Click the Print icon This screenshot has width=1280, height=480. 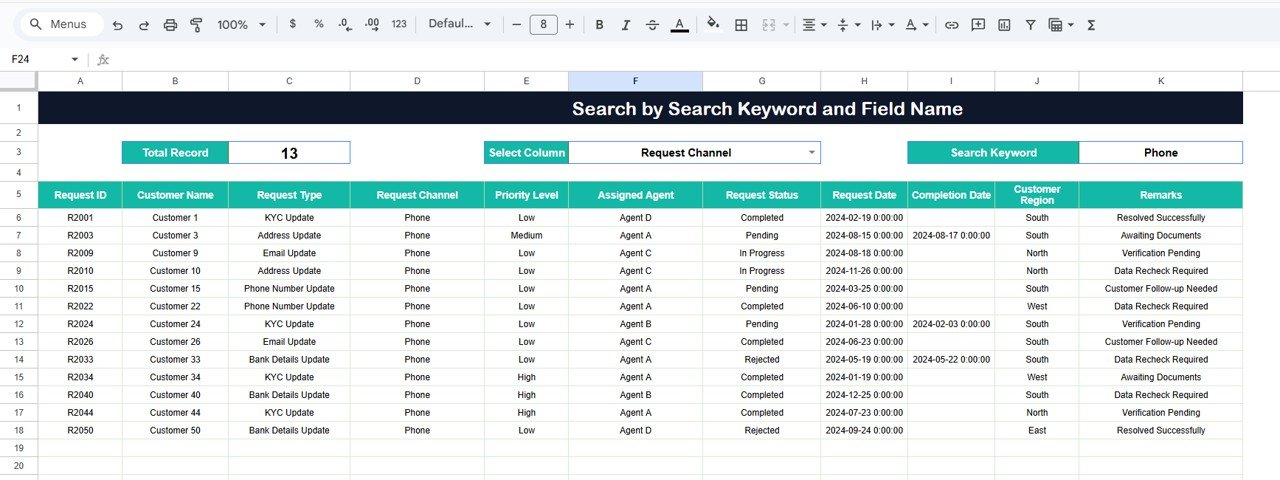click(x=170, y=25)
